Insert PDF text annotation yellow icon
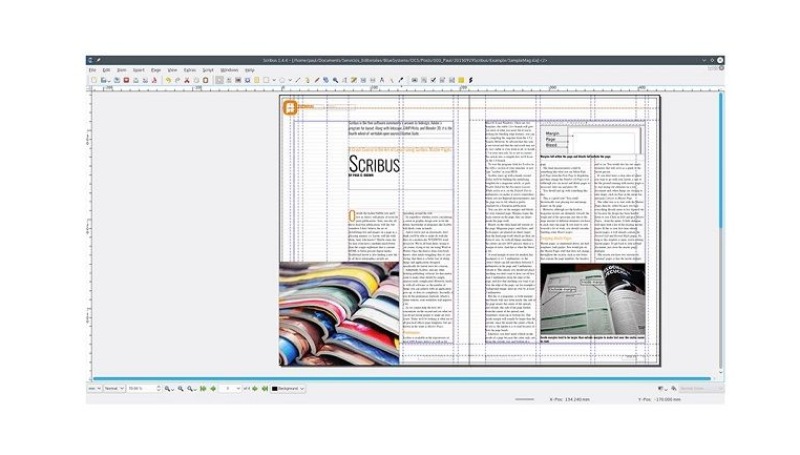Screen dimensions: 800x455 pos(461,80)
